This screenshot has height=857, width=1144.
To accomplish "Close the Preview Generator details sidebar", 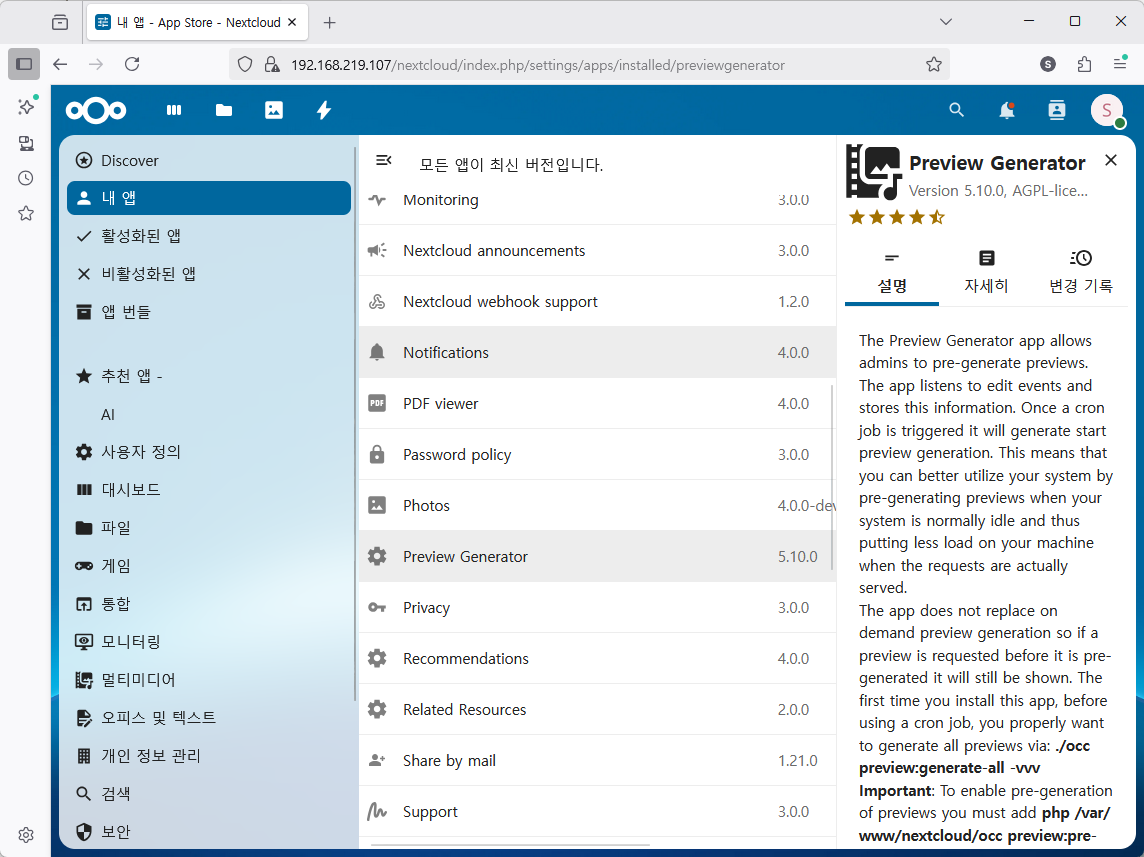I will (x=1110, y=160).
